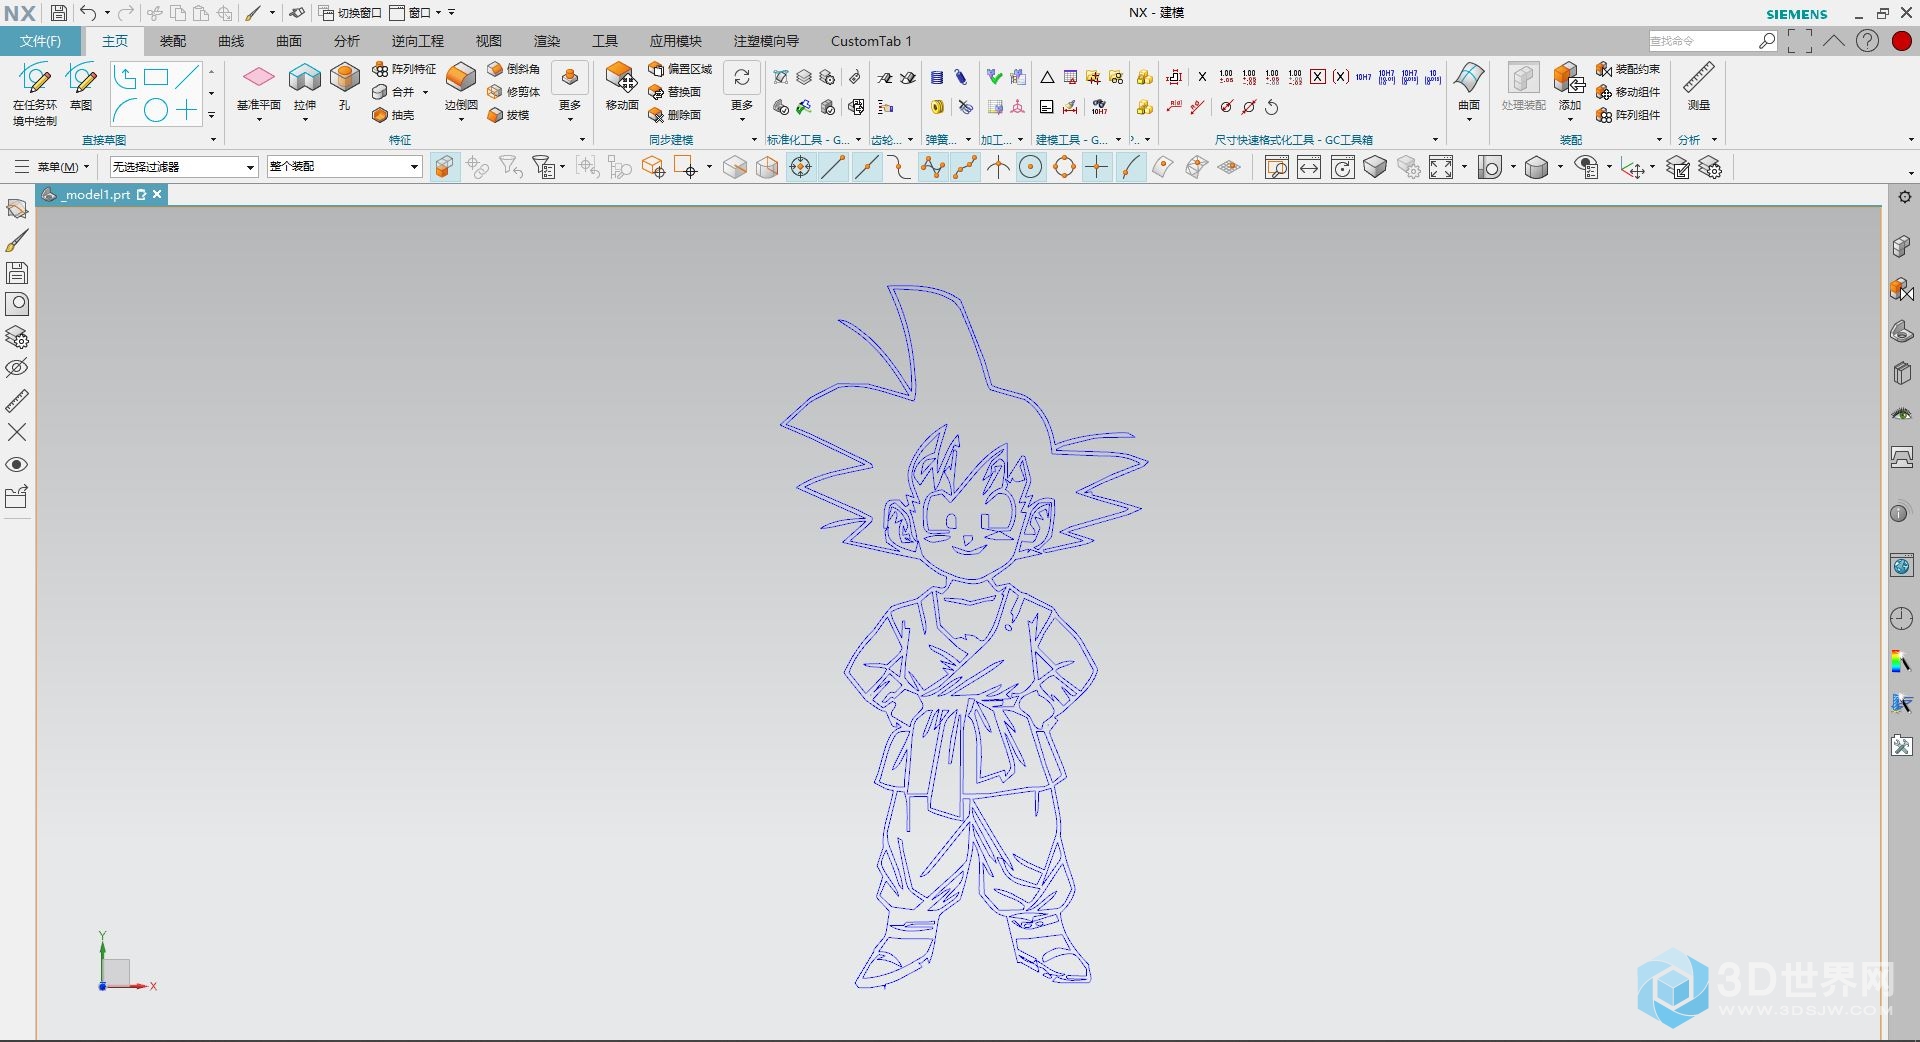The image size is (1920, 1042).
Task: Click the ruler icon in left sidebar
Action: 17,400
